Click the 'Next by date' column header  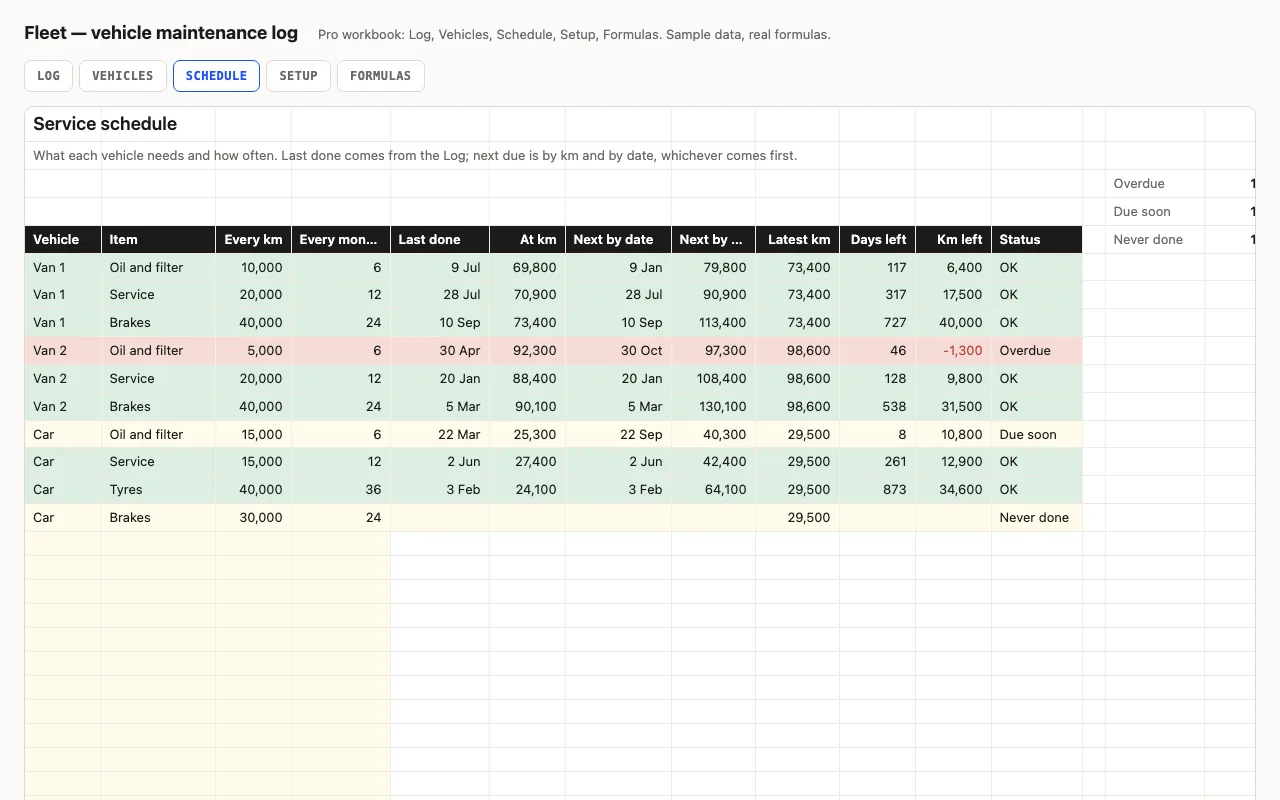[619, 240]
